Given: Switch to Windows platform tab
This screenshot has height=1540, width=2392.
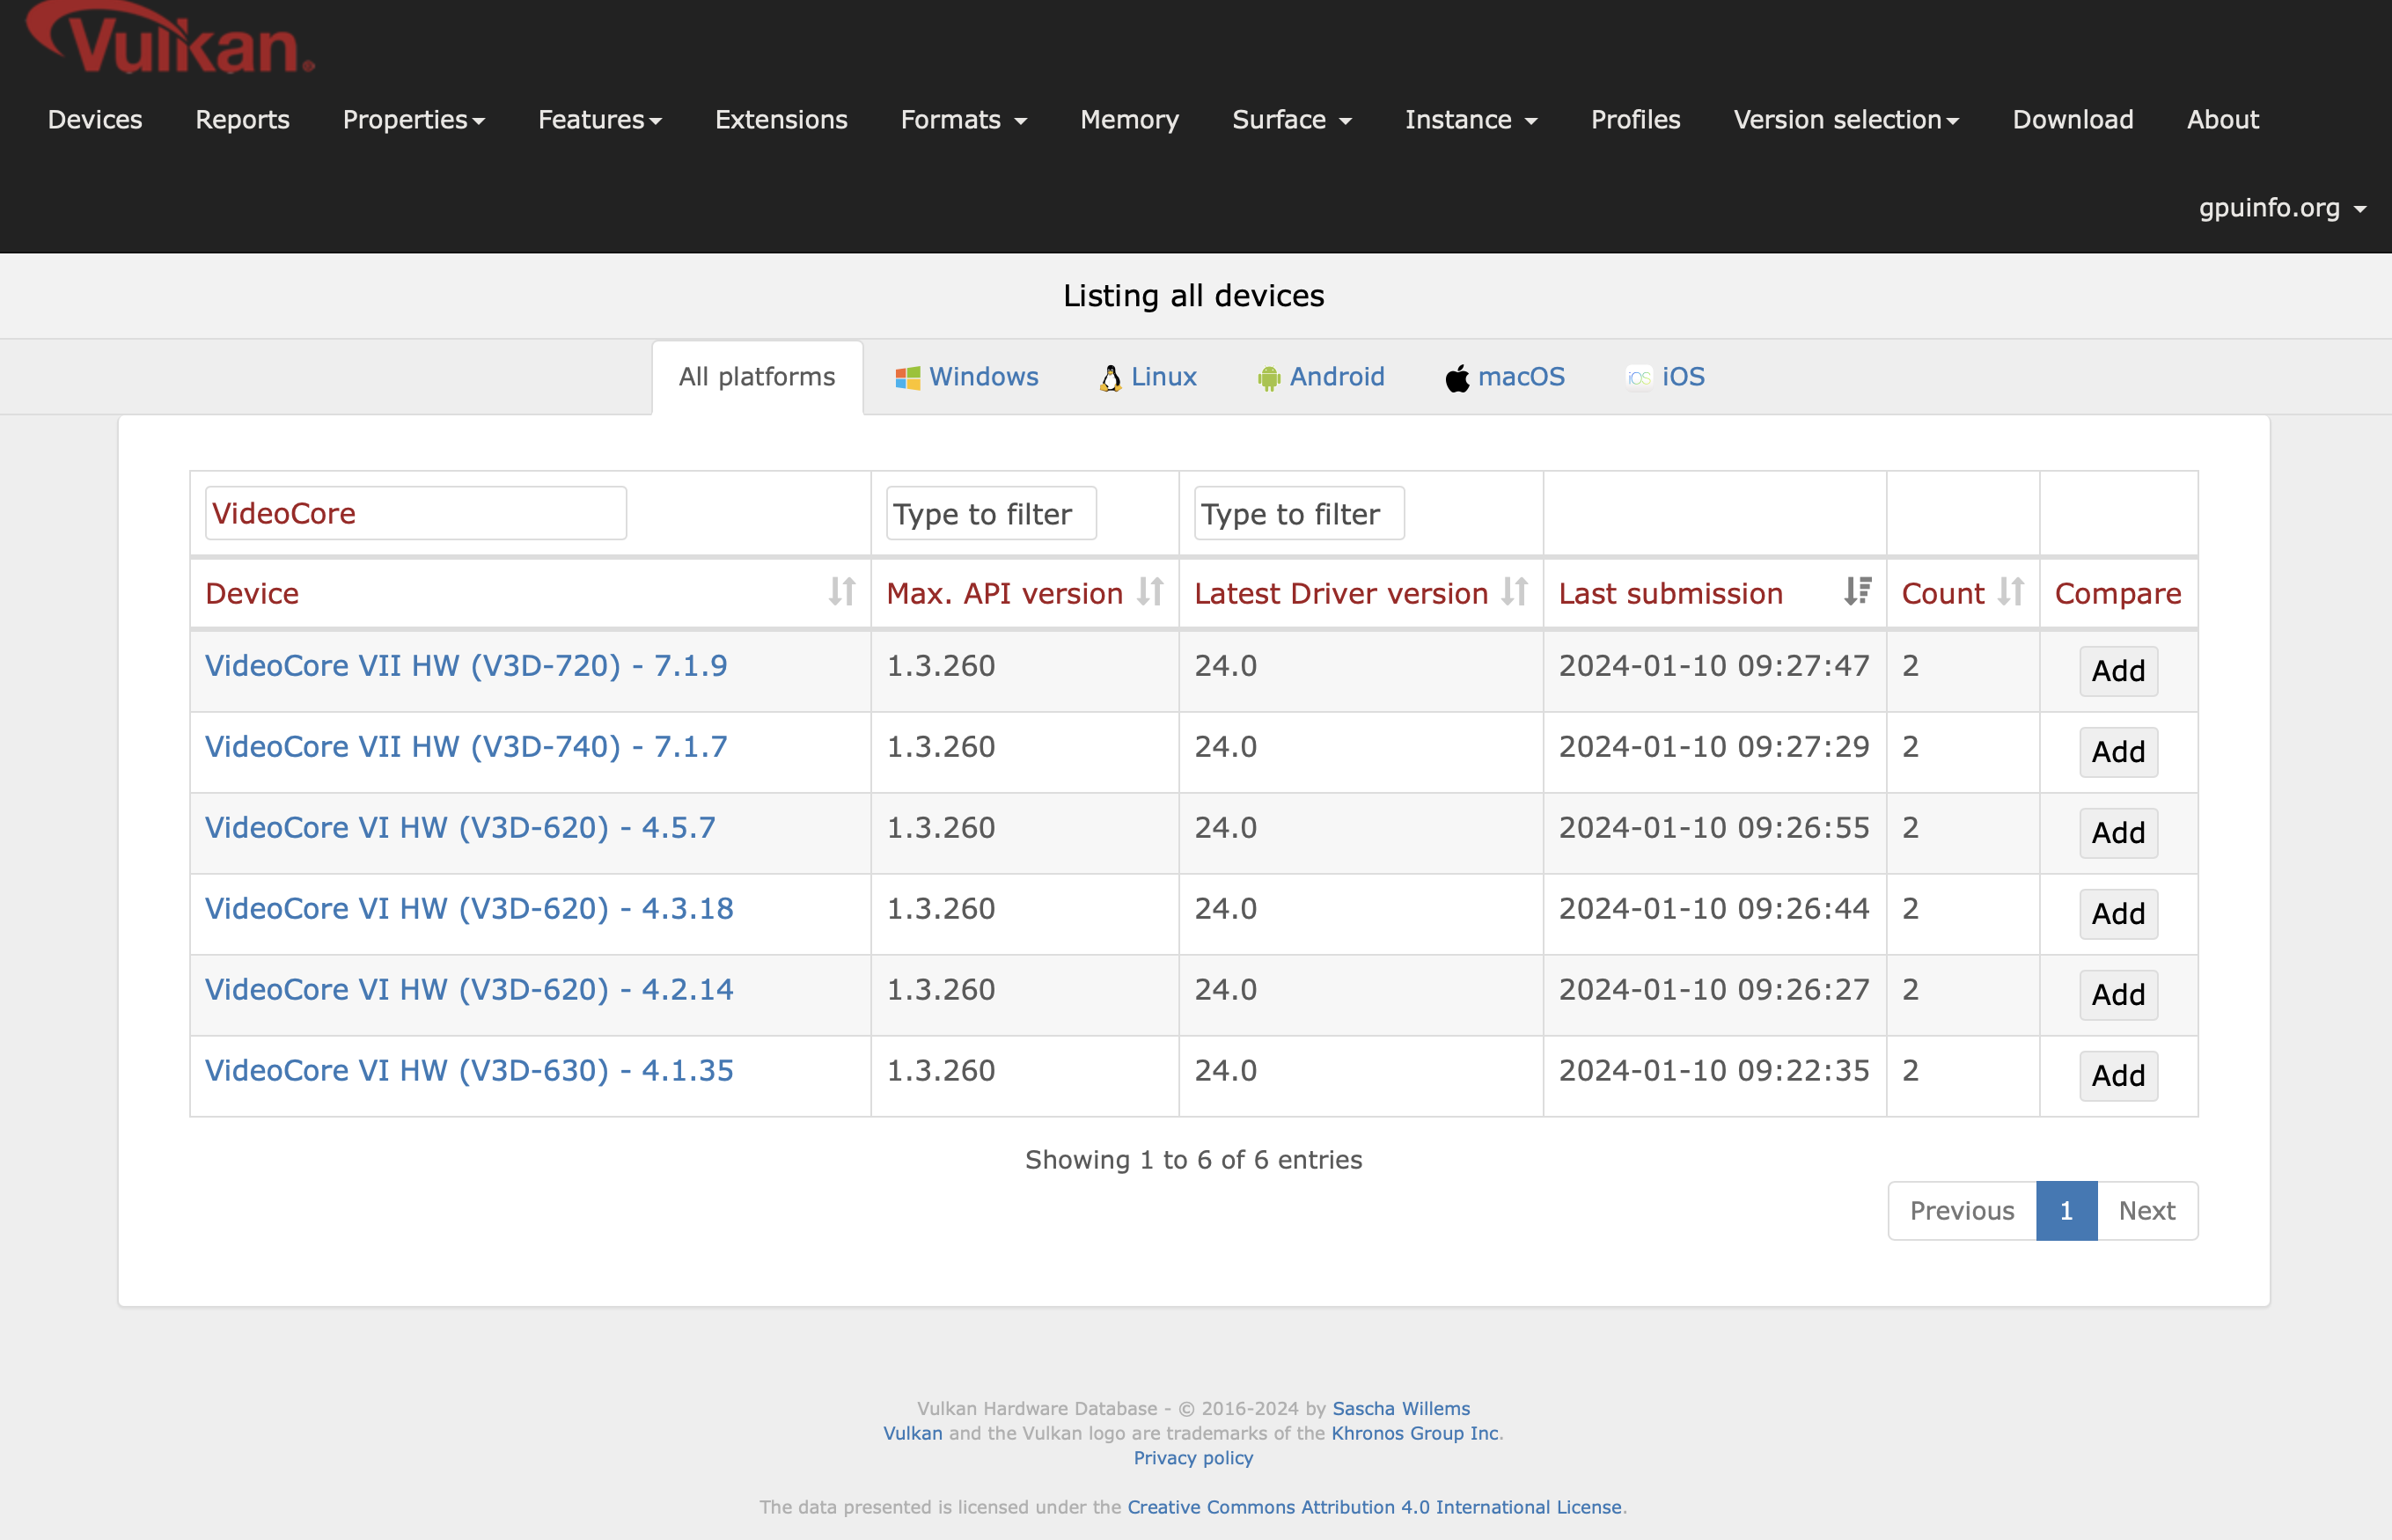Looking at the screenshot, I should pos(966,377).
